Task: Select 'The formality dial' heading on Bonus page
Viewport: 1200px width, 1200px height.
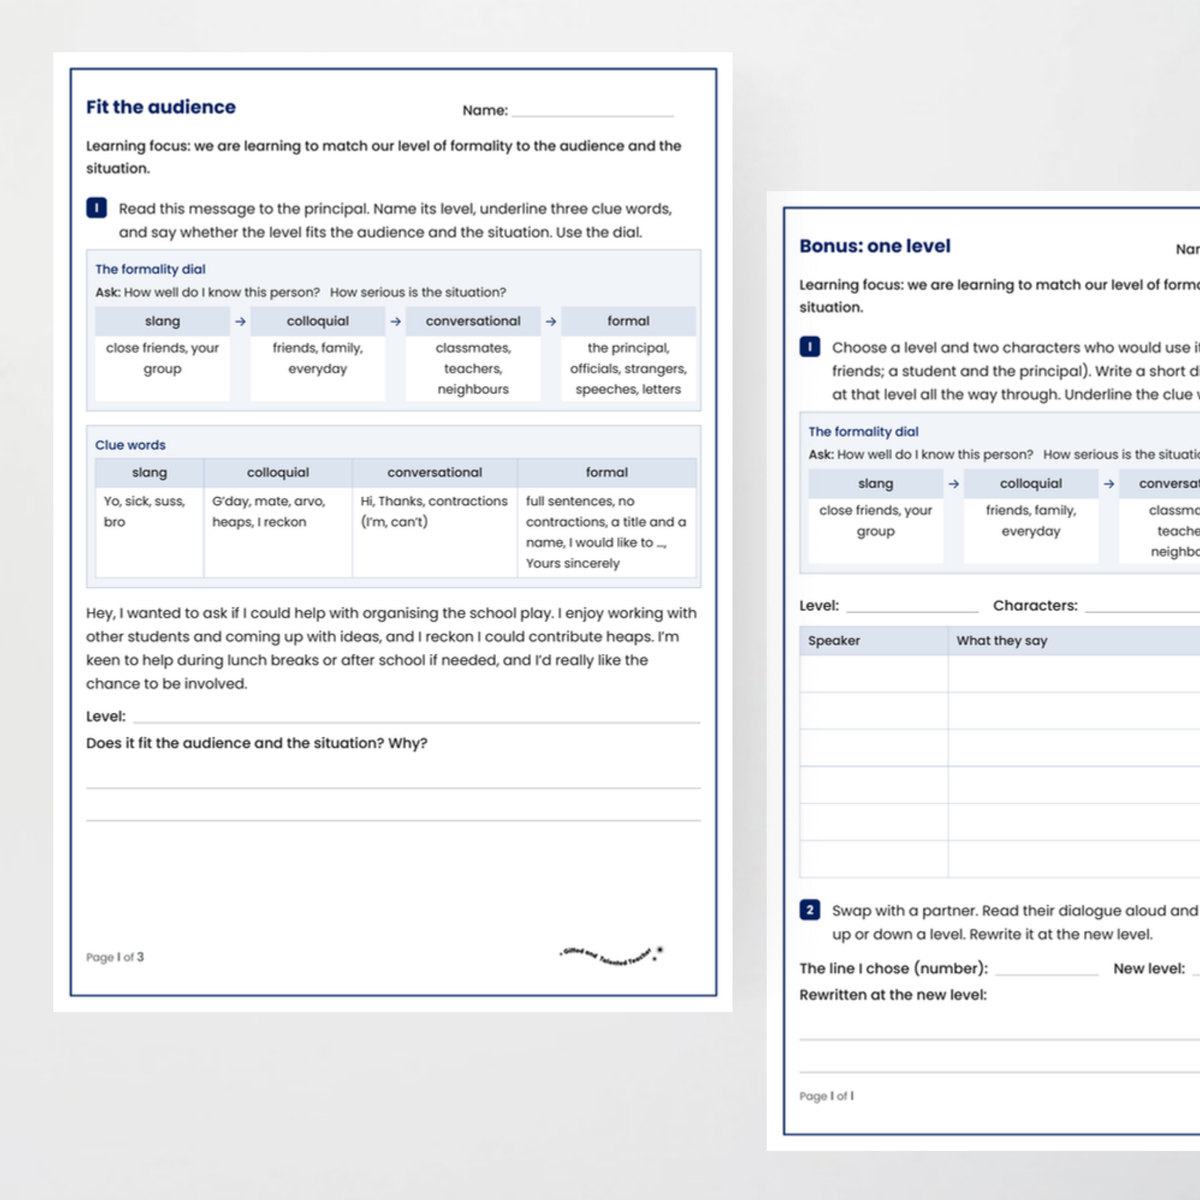Action: coord(863,431)
